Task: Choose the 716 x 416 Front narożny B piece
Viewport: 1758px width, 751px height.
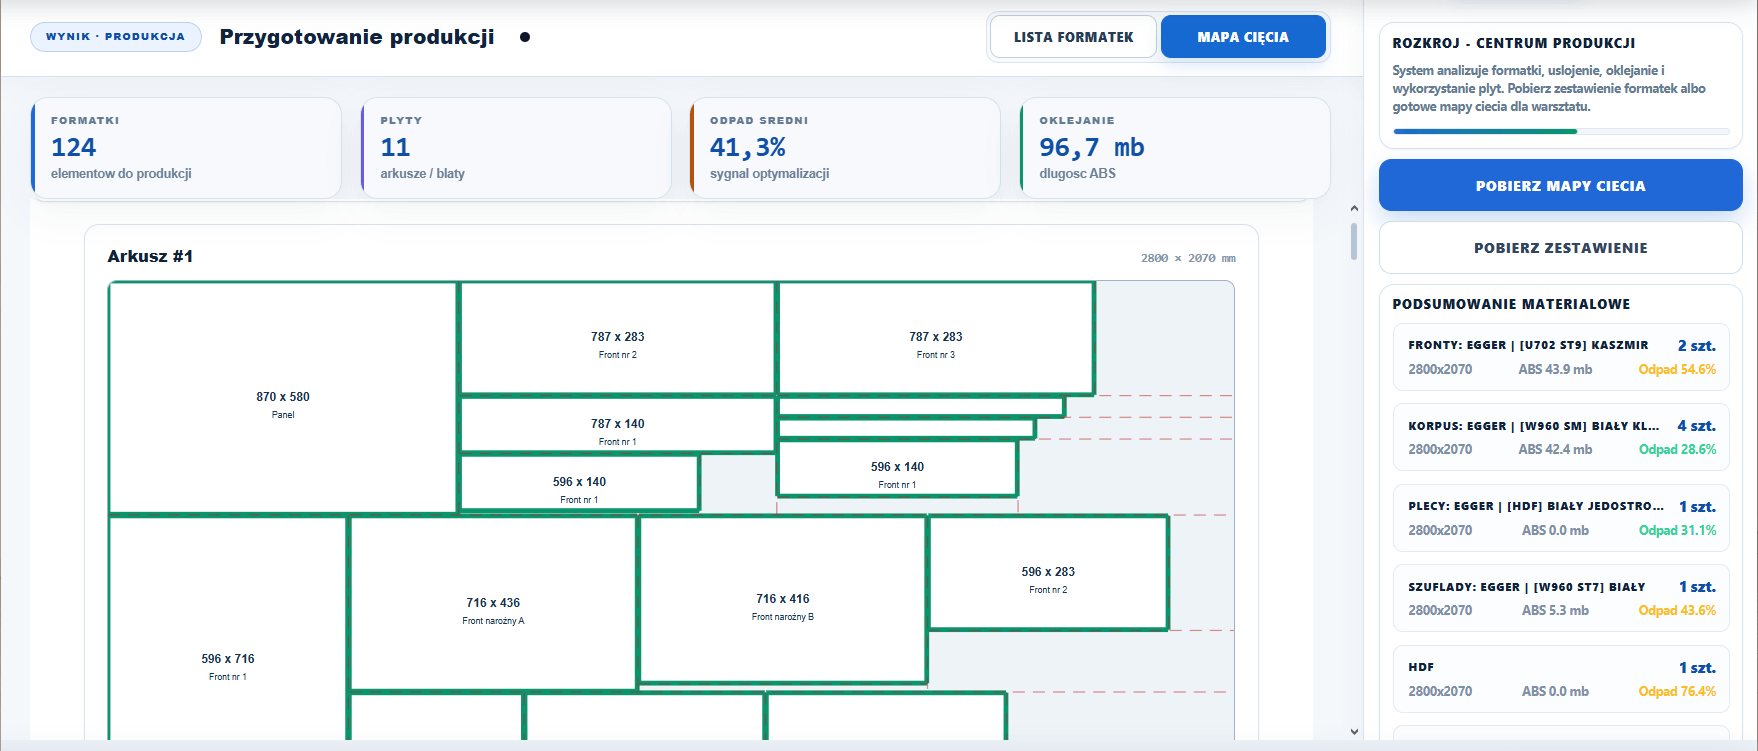Action: click(783, 600)
